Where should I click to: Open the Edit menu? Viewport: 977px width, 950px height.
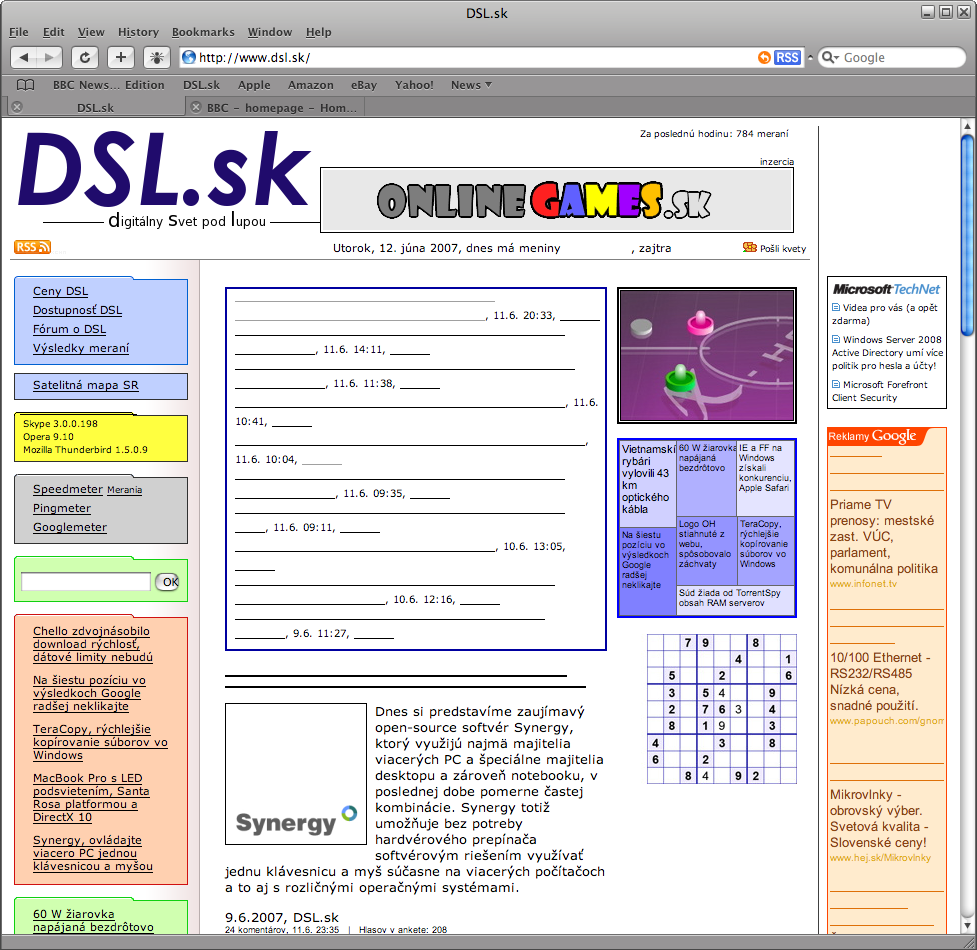[x=54, y=32]
